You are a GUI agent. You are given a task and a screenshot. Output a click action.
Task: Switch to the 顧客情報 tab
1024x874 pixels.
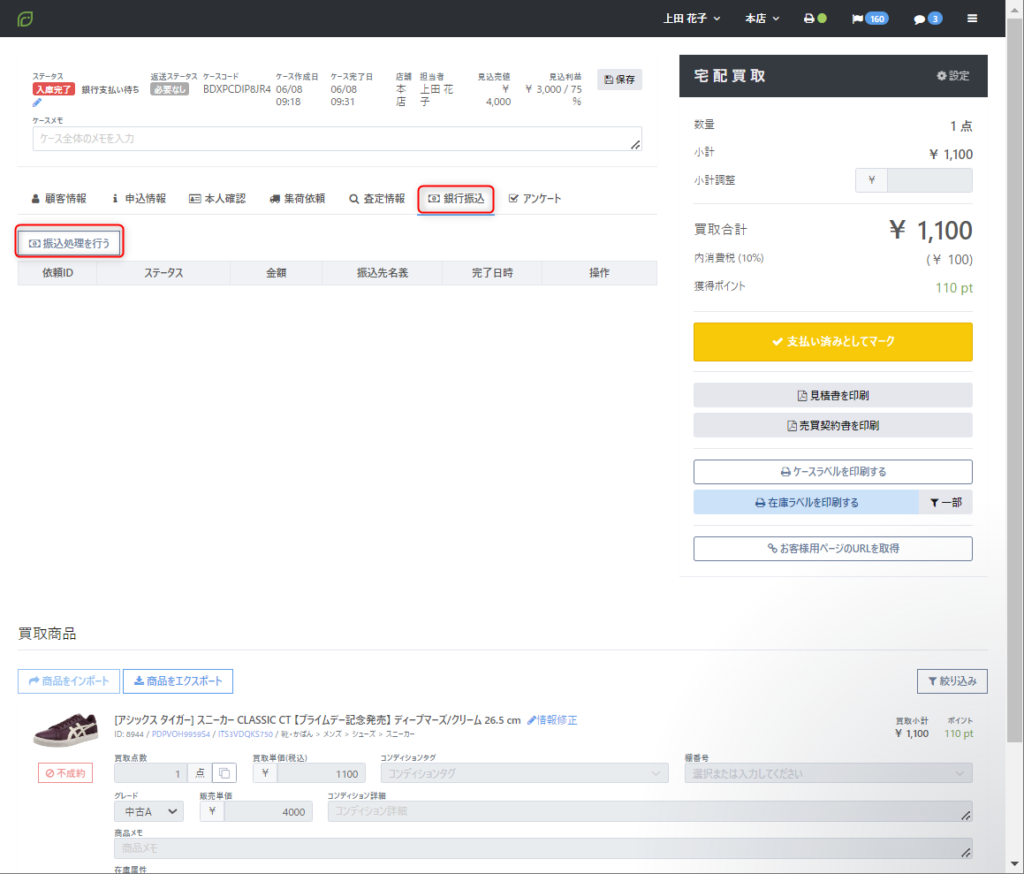coord(59,199)
